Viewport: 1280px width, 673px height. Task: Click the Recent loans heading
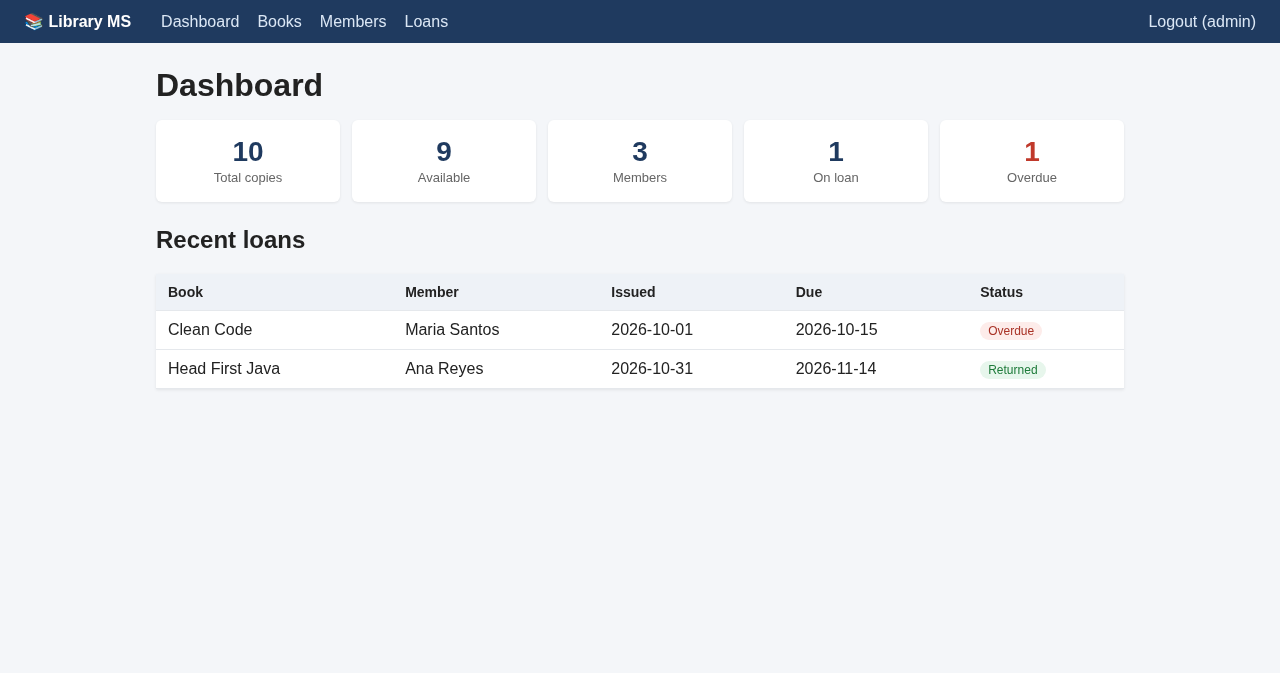tap(231, 240)
